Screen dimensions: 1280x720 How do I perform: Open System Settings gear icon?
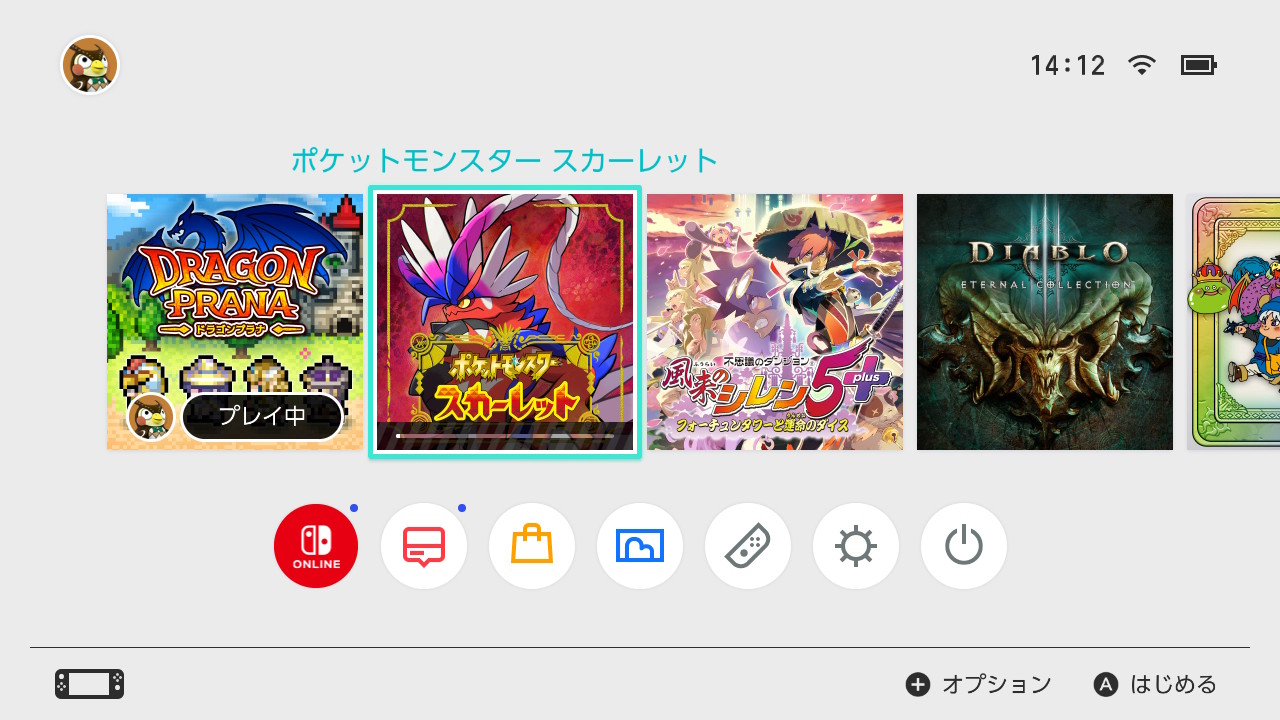[856, 546]
